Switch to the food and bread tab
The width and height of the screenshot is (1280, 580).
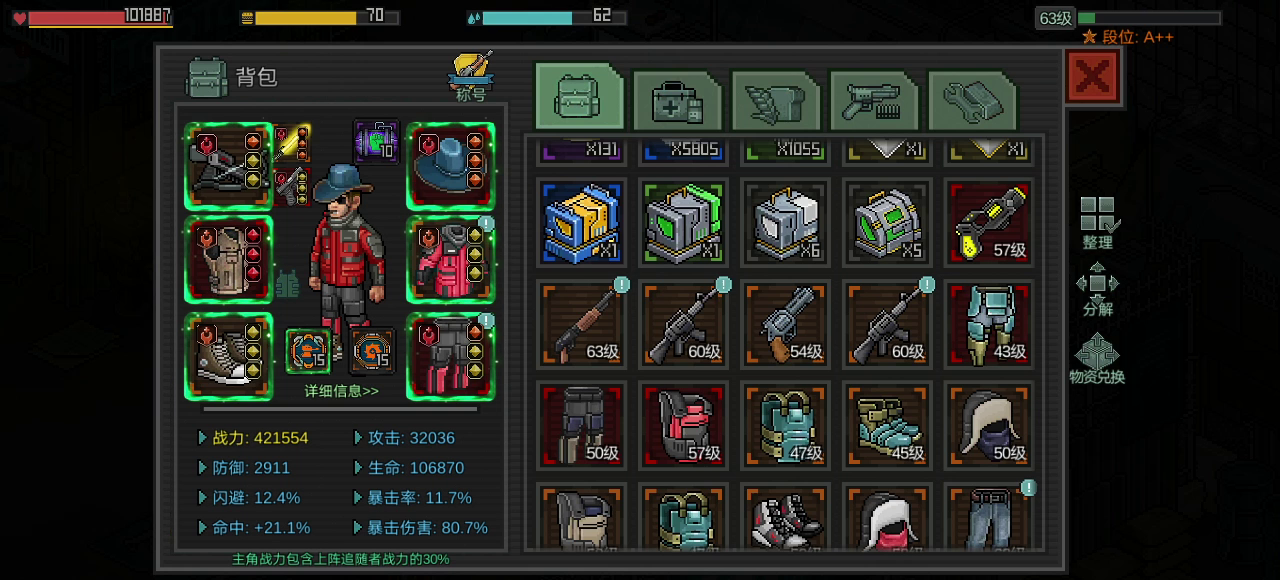coord(775,101)
